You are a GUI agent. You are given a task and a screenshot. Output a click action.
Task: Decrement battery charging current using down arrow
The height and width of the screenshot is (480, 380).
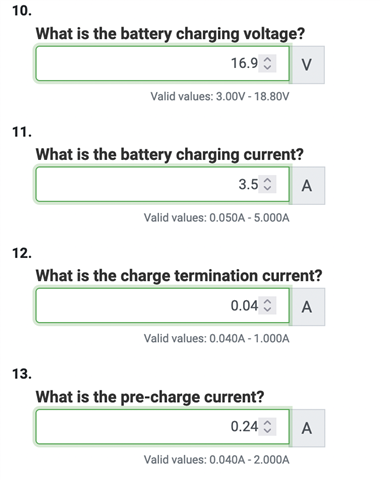tap(267, 188)
